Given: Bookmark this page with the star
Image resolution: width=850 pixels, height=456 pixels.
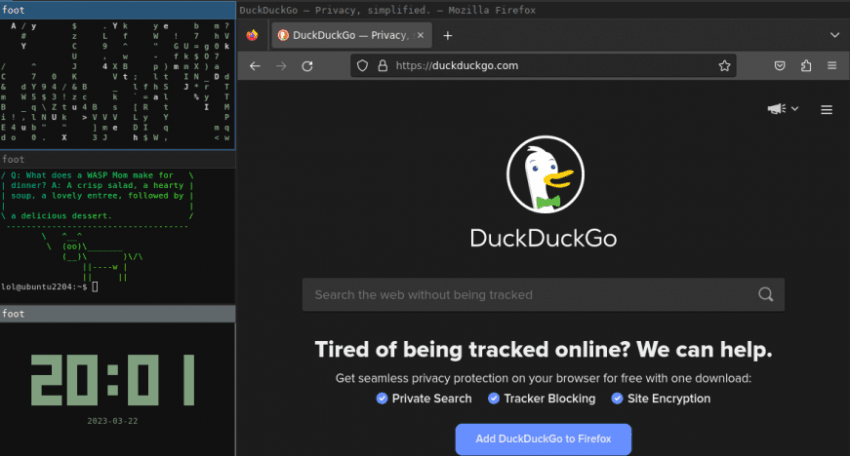Looking at the screenshot, I should point(724,66).
